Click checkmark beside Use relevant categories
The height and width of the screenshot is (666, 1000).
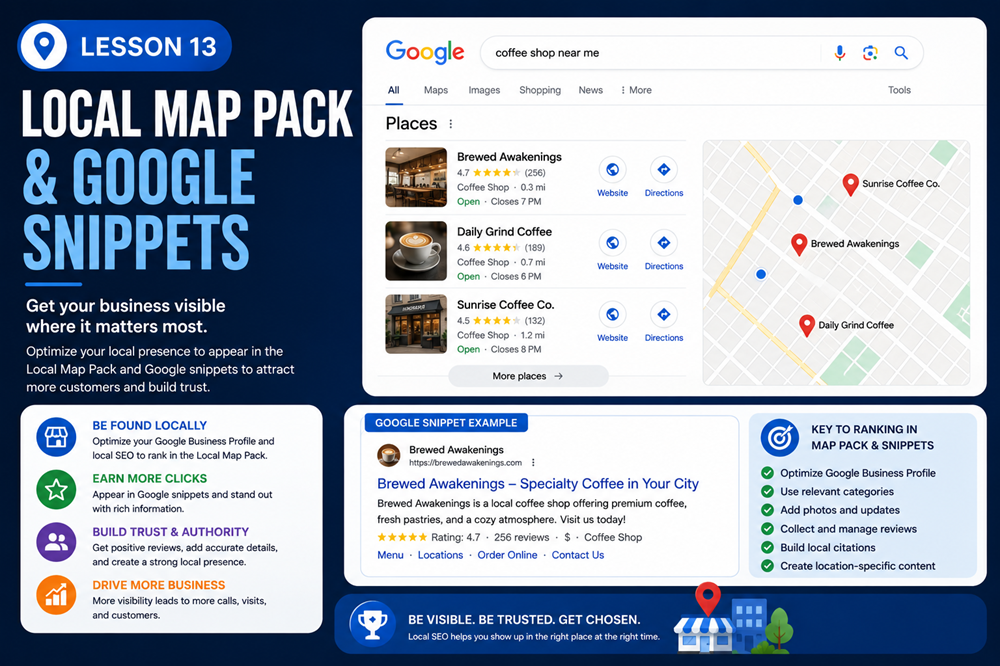[767, 491]
